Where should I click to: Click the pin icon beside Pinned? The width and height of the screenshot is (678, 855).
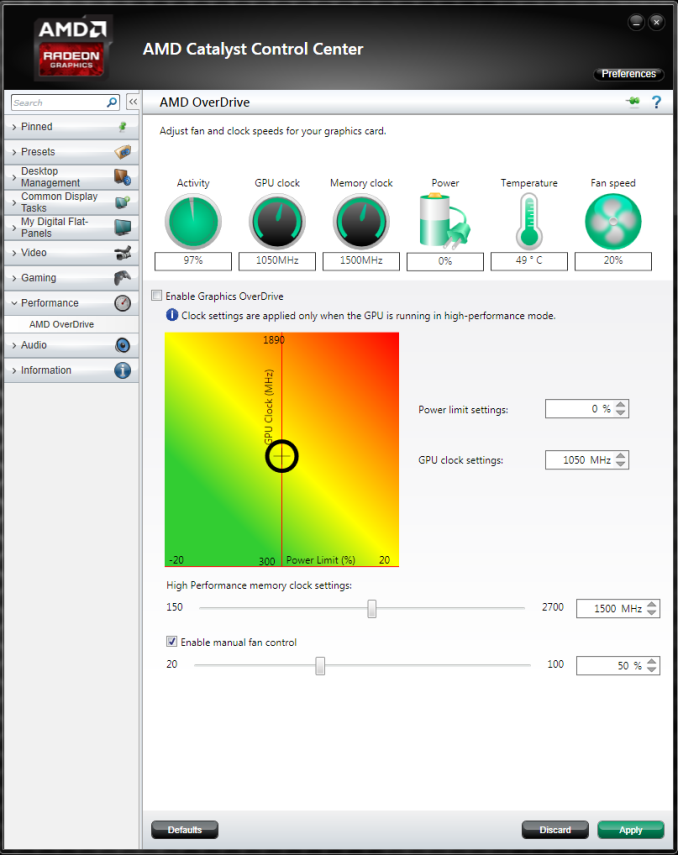(x=123, y=127)
